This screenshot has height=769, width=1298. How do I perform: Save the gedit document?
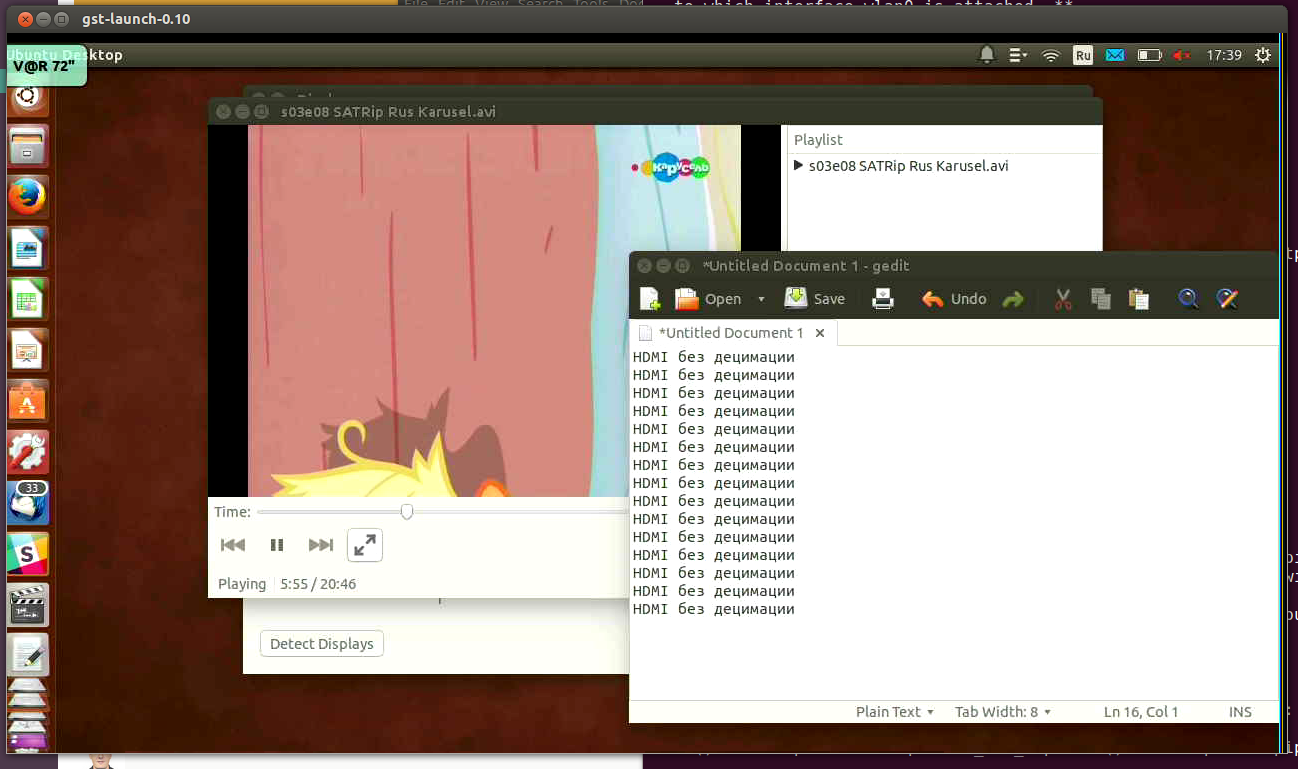815,298
